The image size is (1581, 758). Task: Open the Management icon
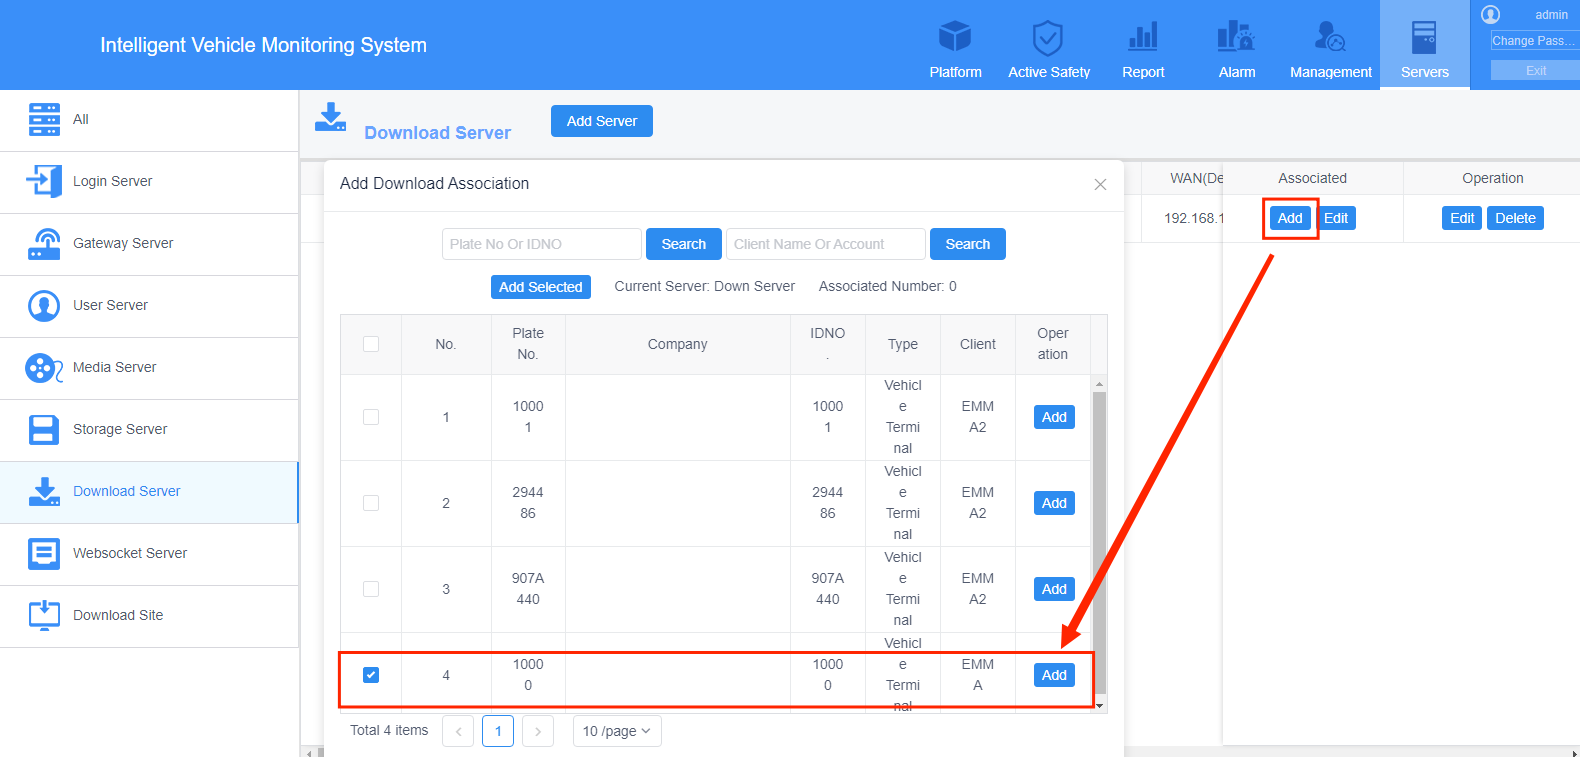(1330, 37)
